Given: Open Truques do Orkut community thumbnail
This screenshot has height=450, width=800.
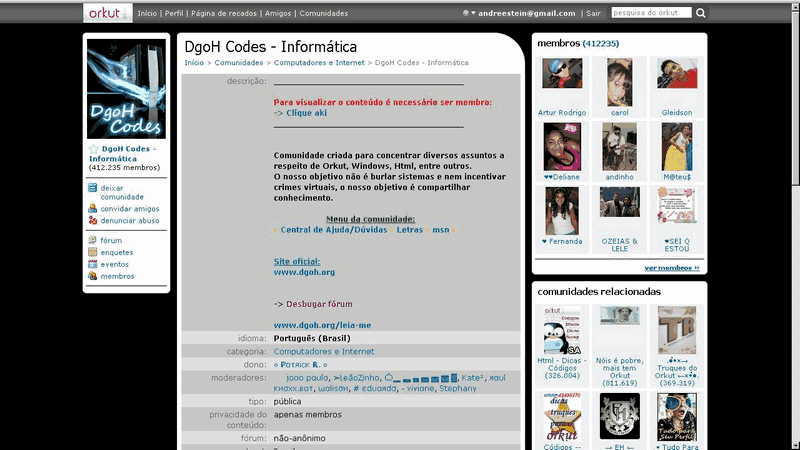Looking at the screenshot, I should pos(677,330).
